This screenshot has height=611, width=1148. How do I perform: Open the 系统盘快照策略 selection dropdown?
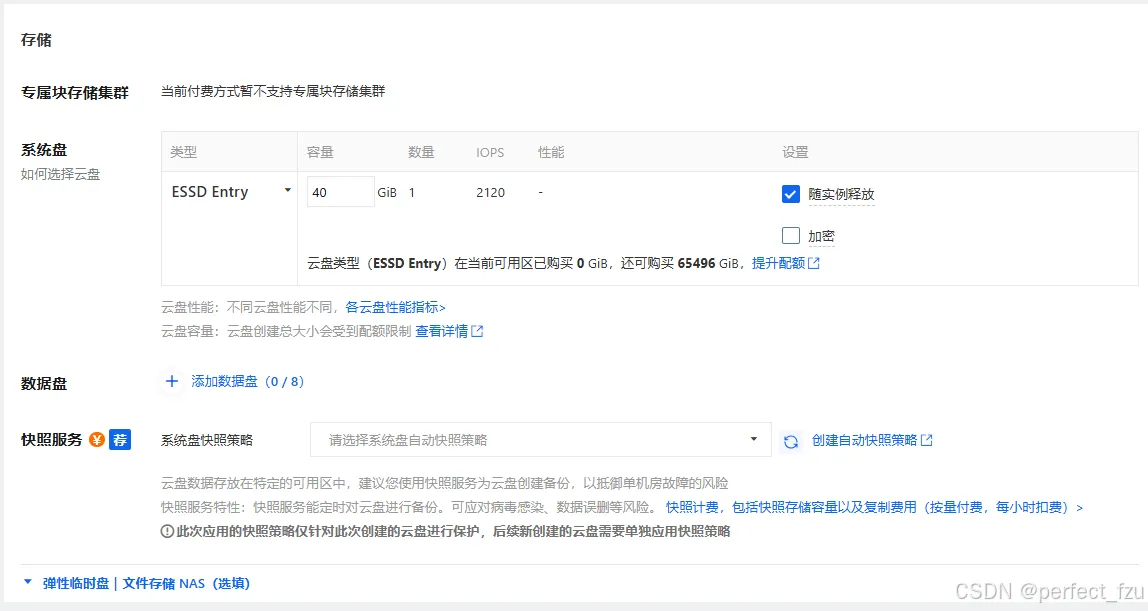click(541, 440)
